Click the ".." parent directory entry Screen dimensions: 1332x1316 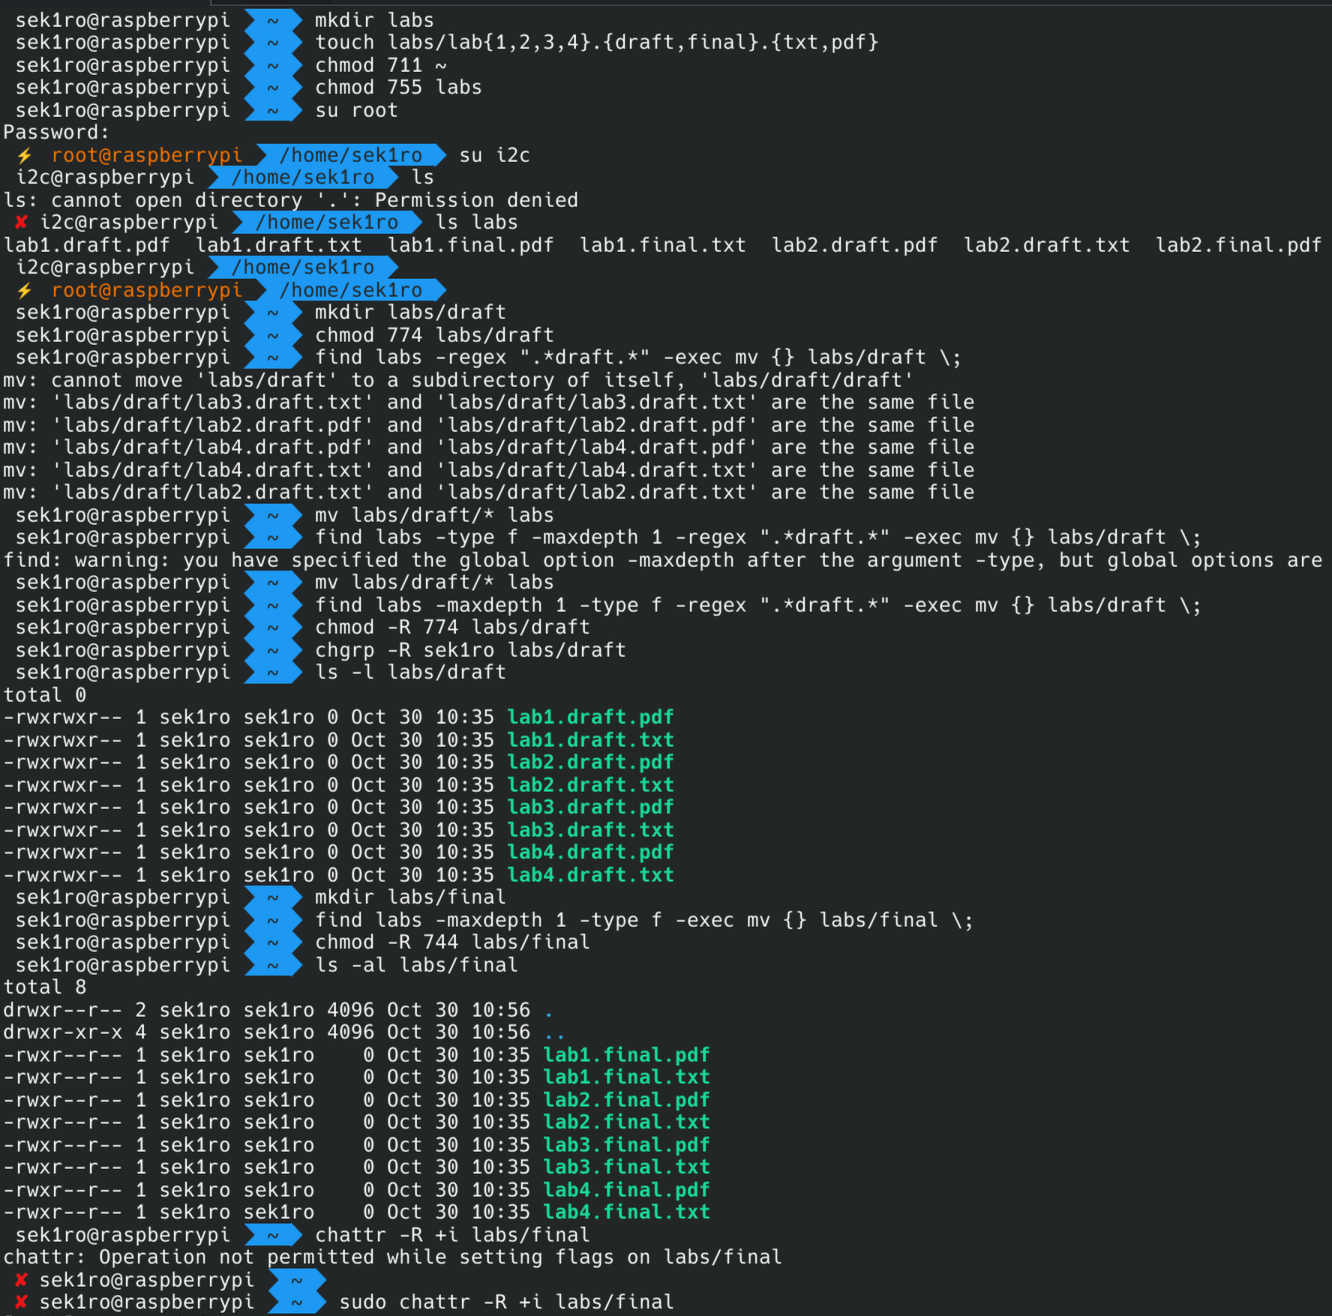point(554,1033)
